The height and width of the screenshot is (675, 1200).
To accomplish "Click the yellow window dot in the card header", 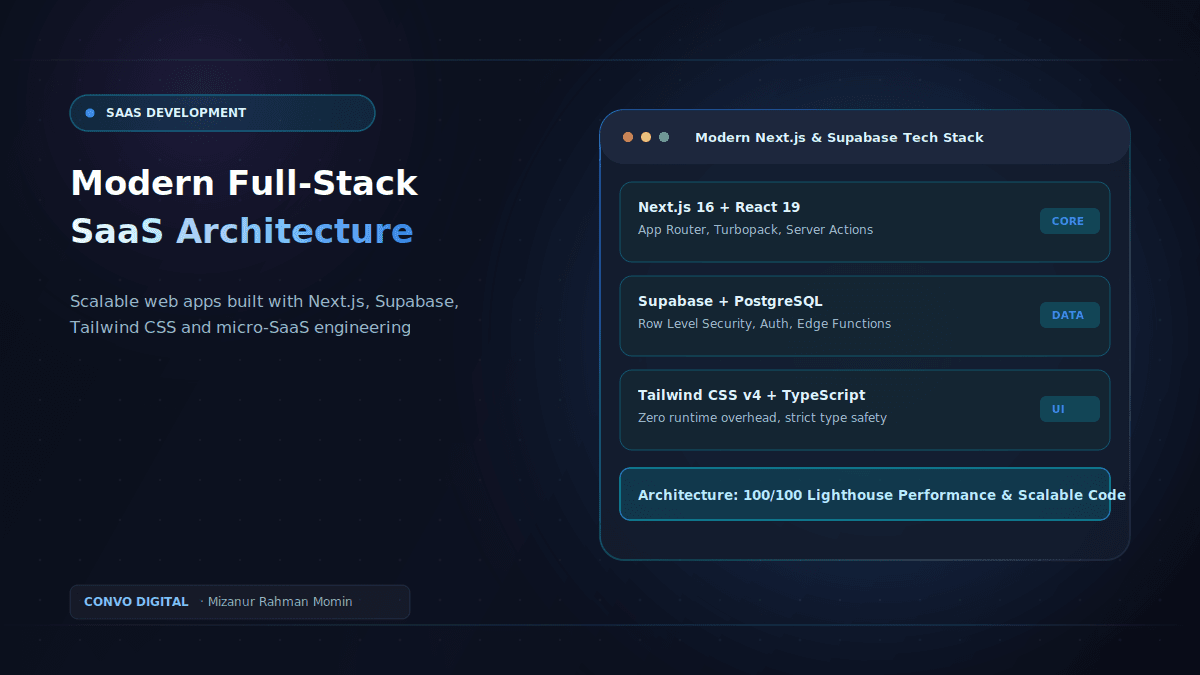I will pyautogui.click(x=646, y=137).
